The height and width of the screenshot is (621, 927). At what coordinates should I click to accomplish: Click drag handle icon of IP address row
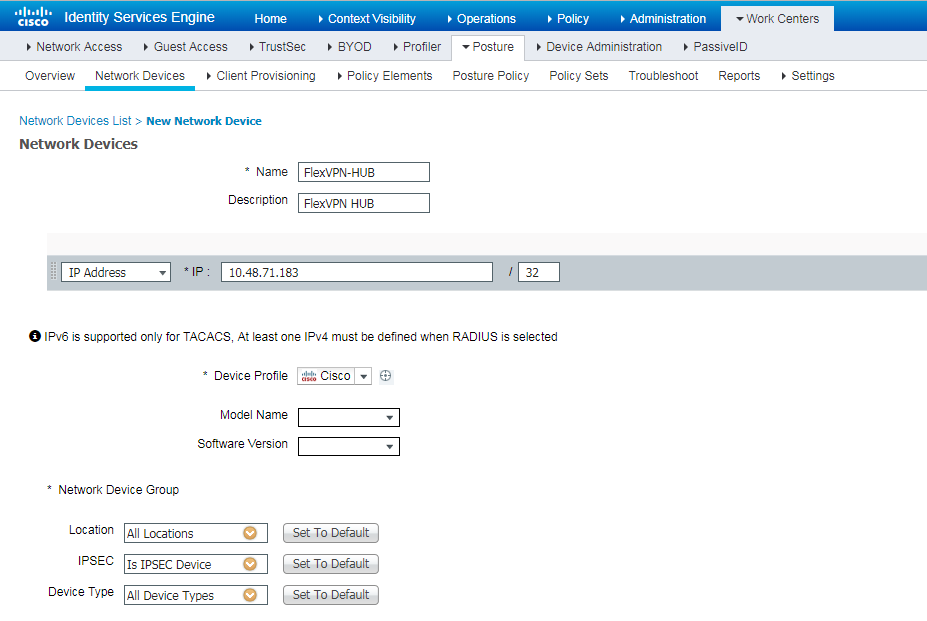(53, 271)
